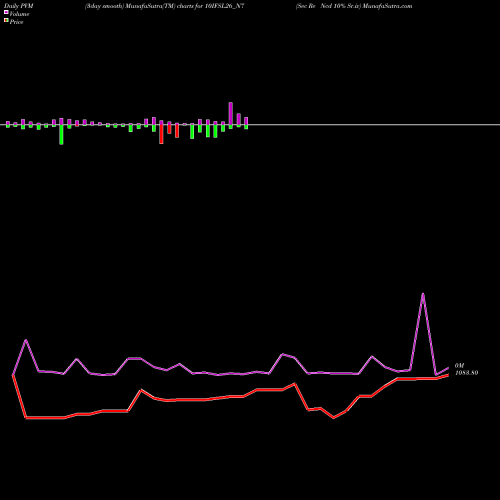Click the Volume legend color swatch
500x500 pixels.
(x=6, y=12)
